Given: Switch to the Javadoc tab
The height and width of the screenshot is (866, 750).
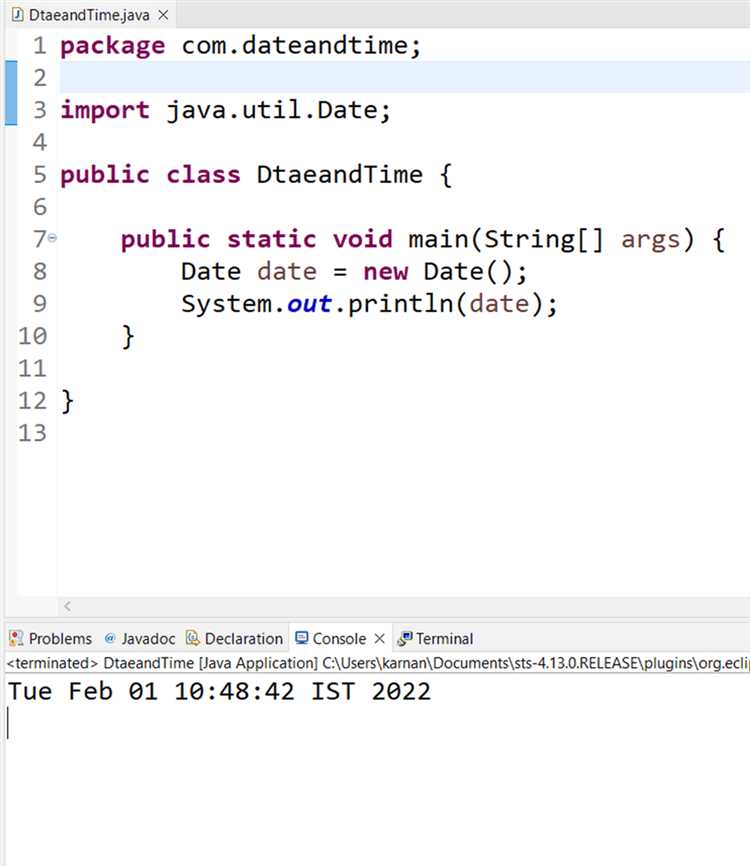Looking at the screenshot, I should point(140,638).
